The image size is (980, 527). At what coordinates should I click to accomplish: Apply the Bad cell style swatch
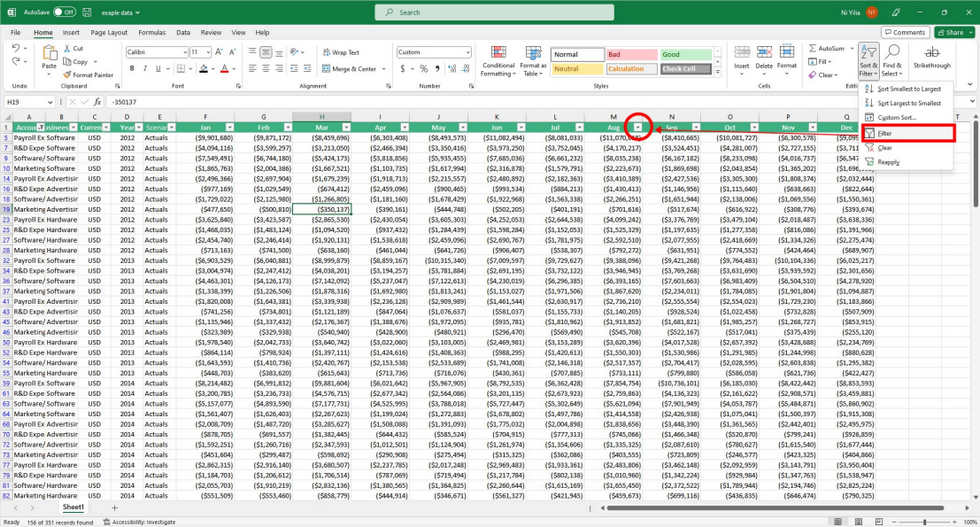pyautogui.click(x=631, y=54)
